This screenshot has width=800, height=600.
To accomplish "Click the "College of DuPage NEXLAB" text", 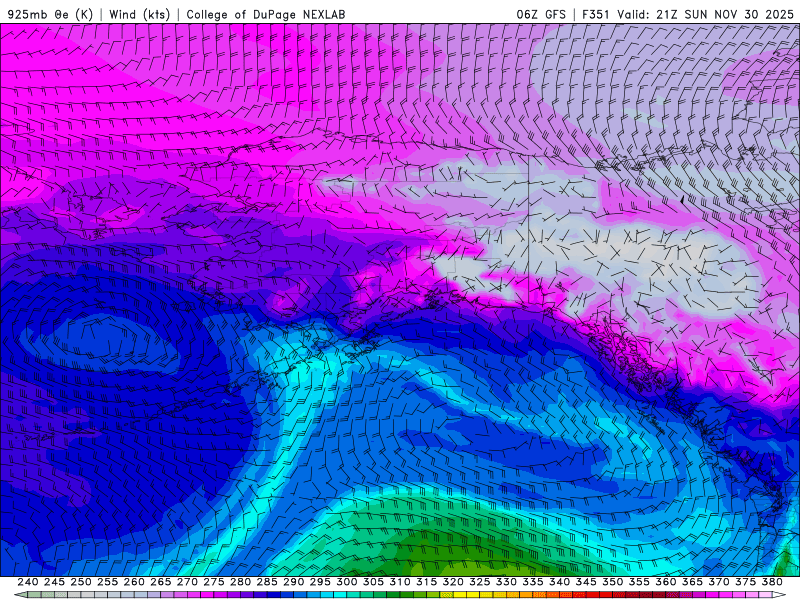I will point(266,14).
